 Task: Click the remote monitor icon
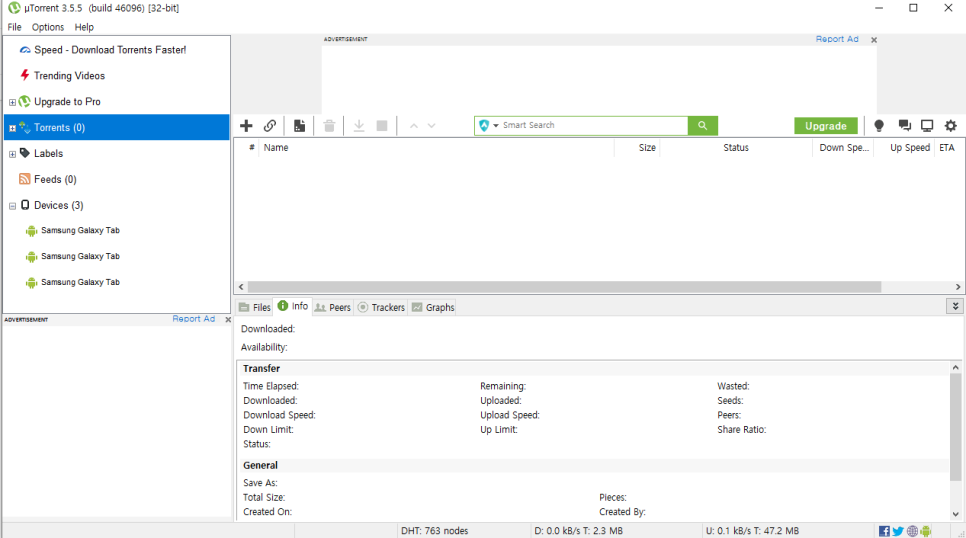pos(927,126)
